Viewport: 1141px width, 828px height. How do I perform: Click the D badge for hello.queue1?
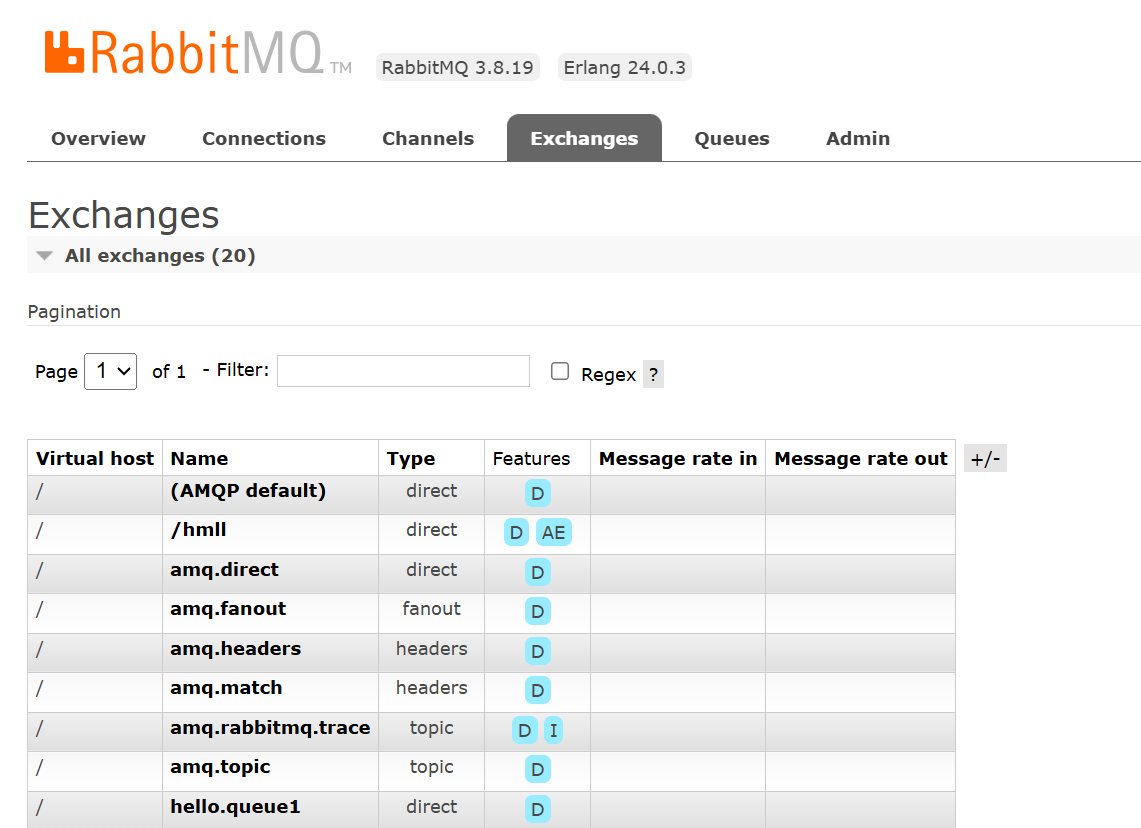coord(538,809)
